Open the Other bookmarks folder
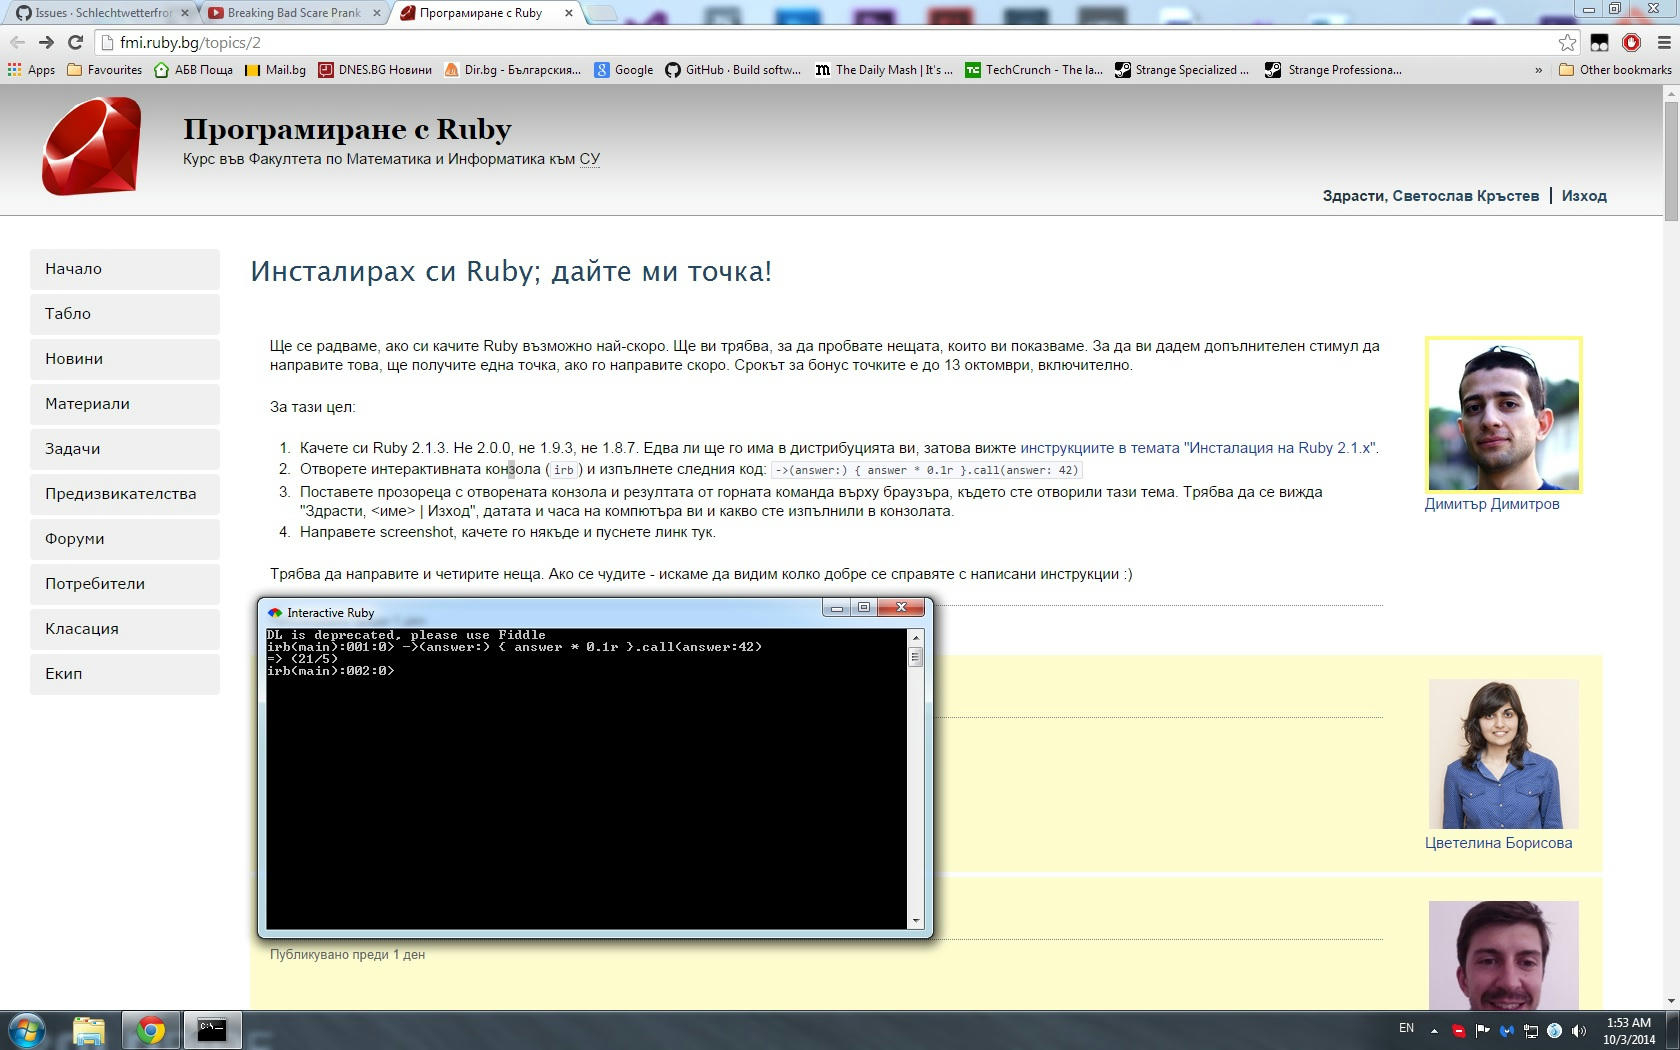Viewport: 1680px width, 1050px height. point(1615,70)
